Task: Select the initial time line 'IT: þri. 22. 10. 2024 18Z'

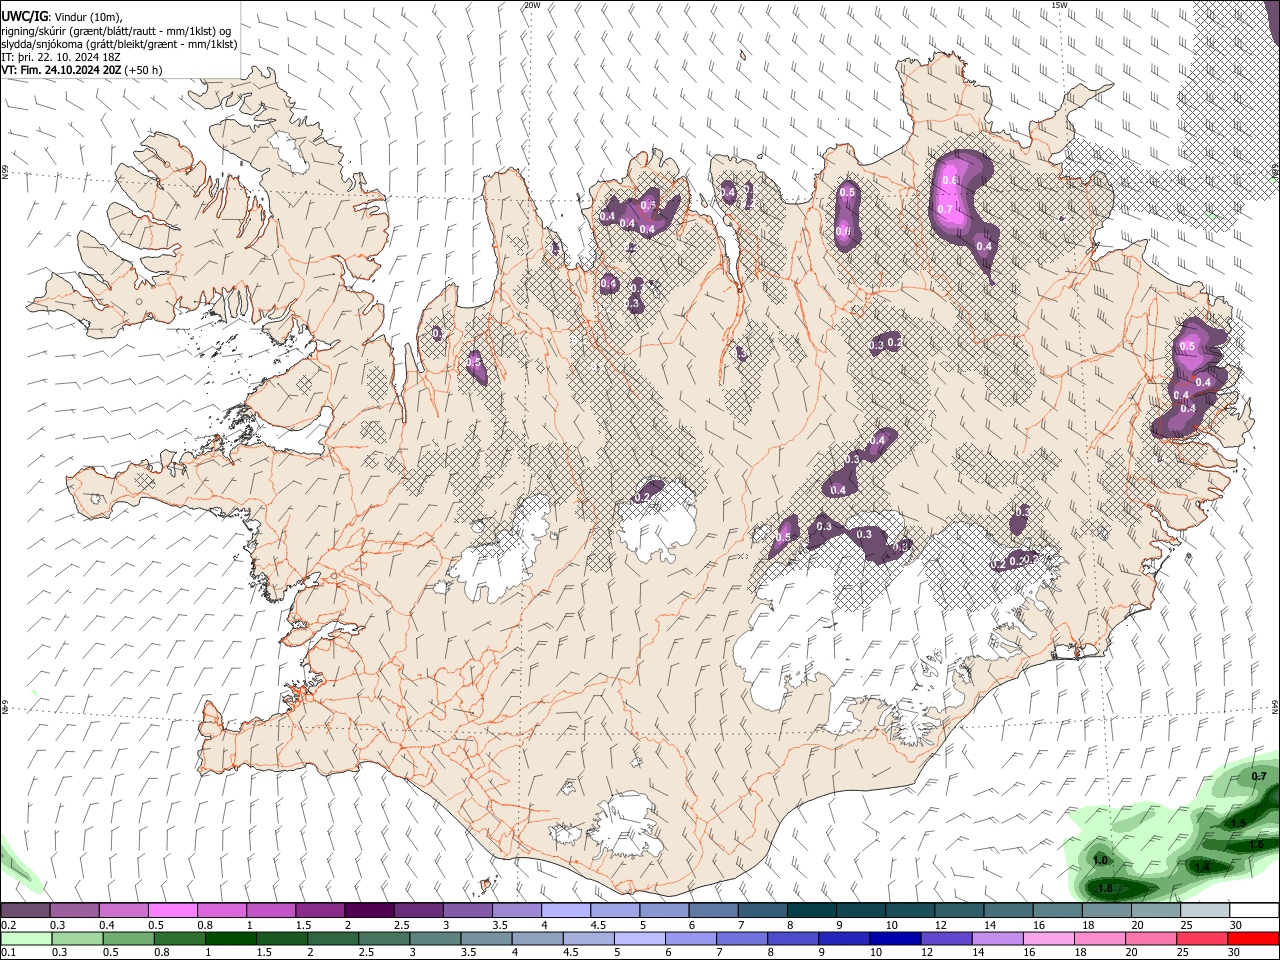Action: tap(62, 57)
